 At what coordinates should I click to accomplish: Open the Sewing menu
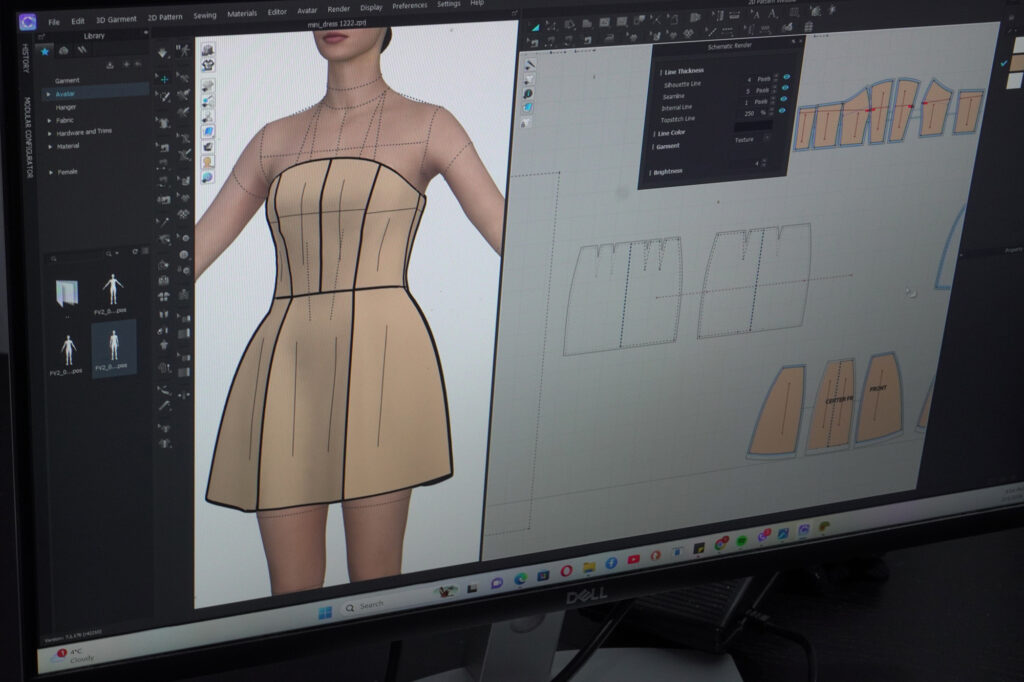[204, 15]
